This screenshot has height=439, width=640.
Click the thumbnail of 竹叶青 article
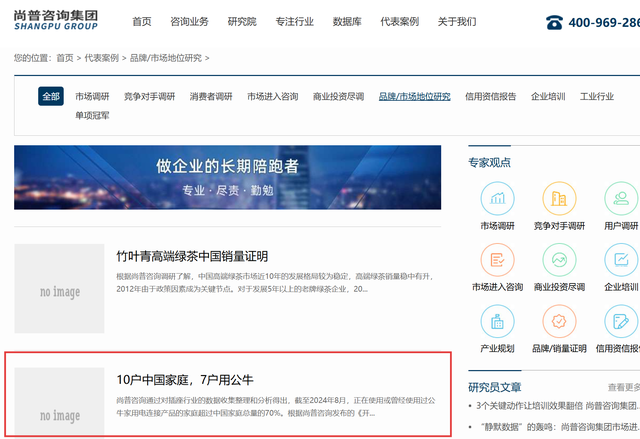(59, 288)
